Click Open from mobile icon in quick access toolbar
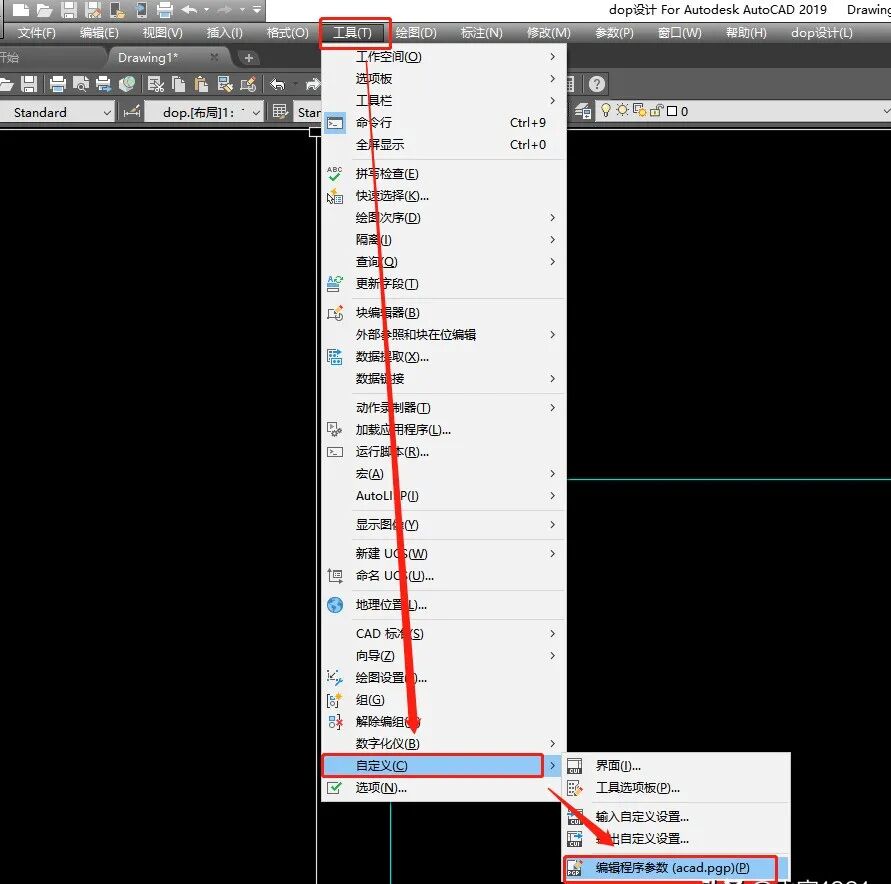The height and width of the screenshot is (884, 891). point(118,10)
